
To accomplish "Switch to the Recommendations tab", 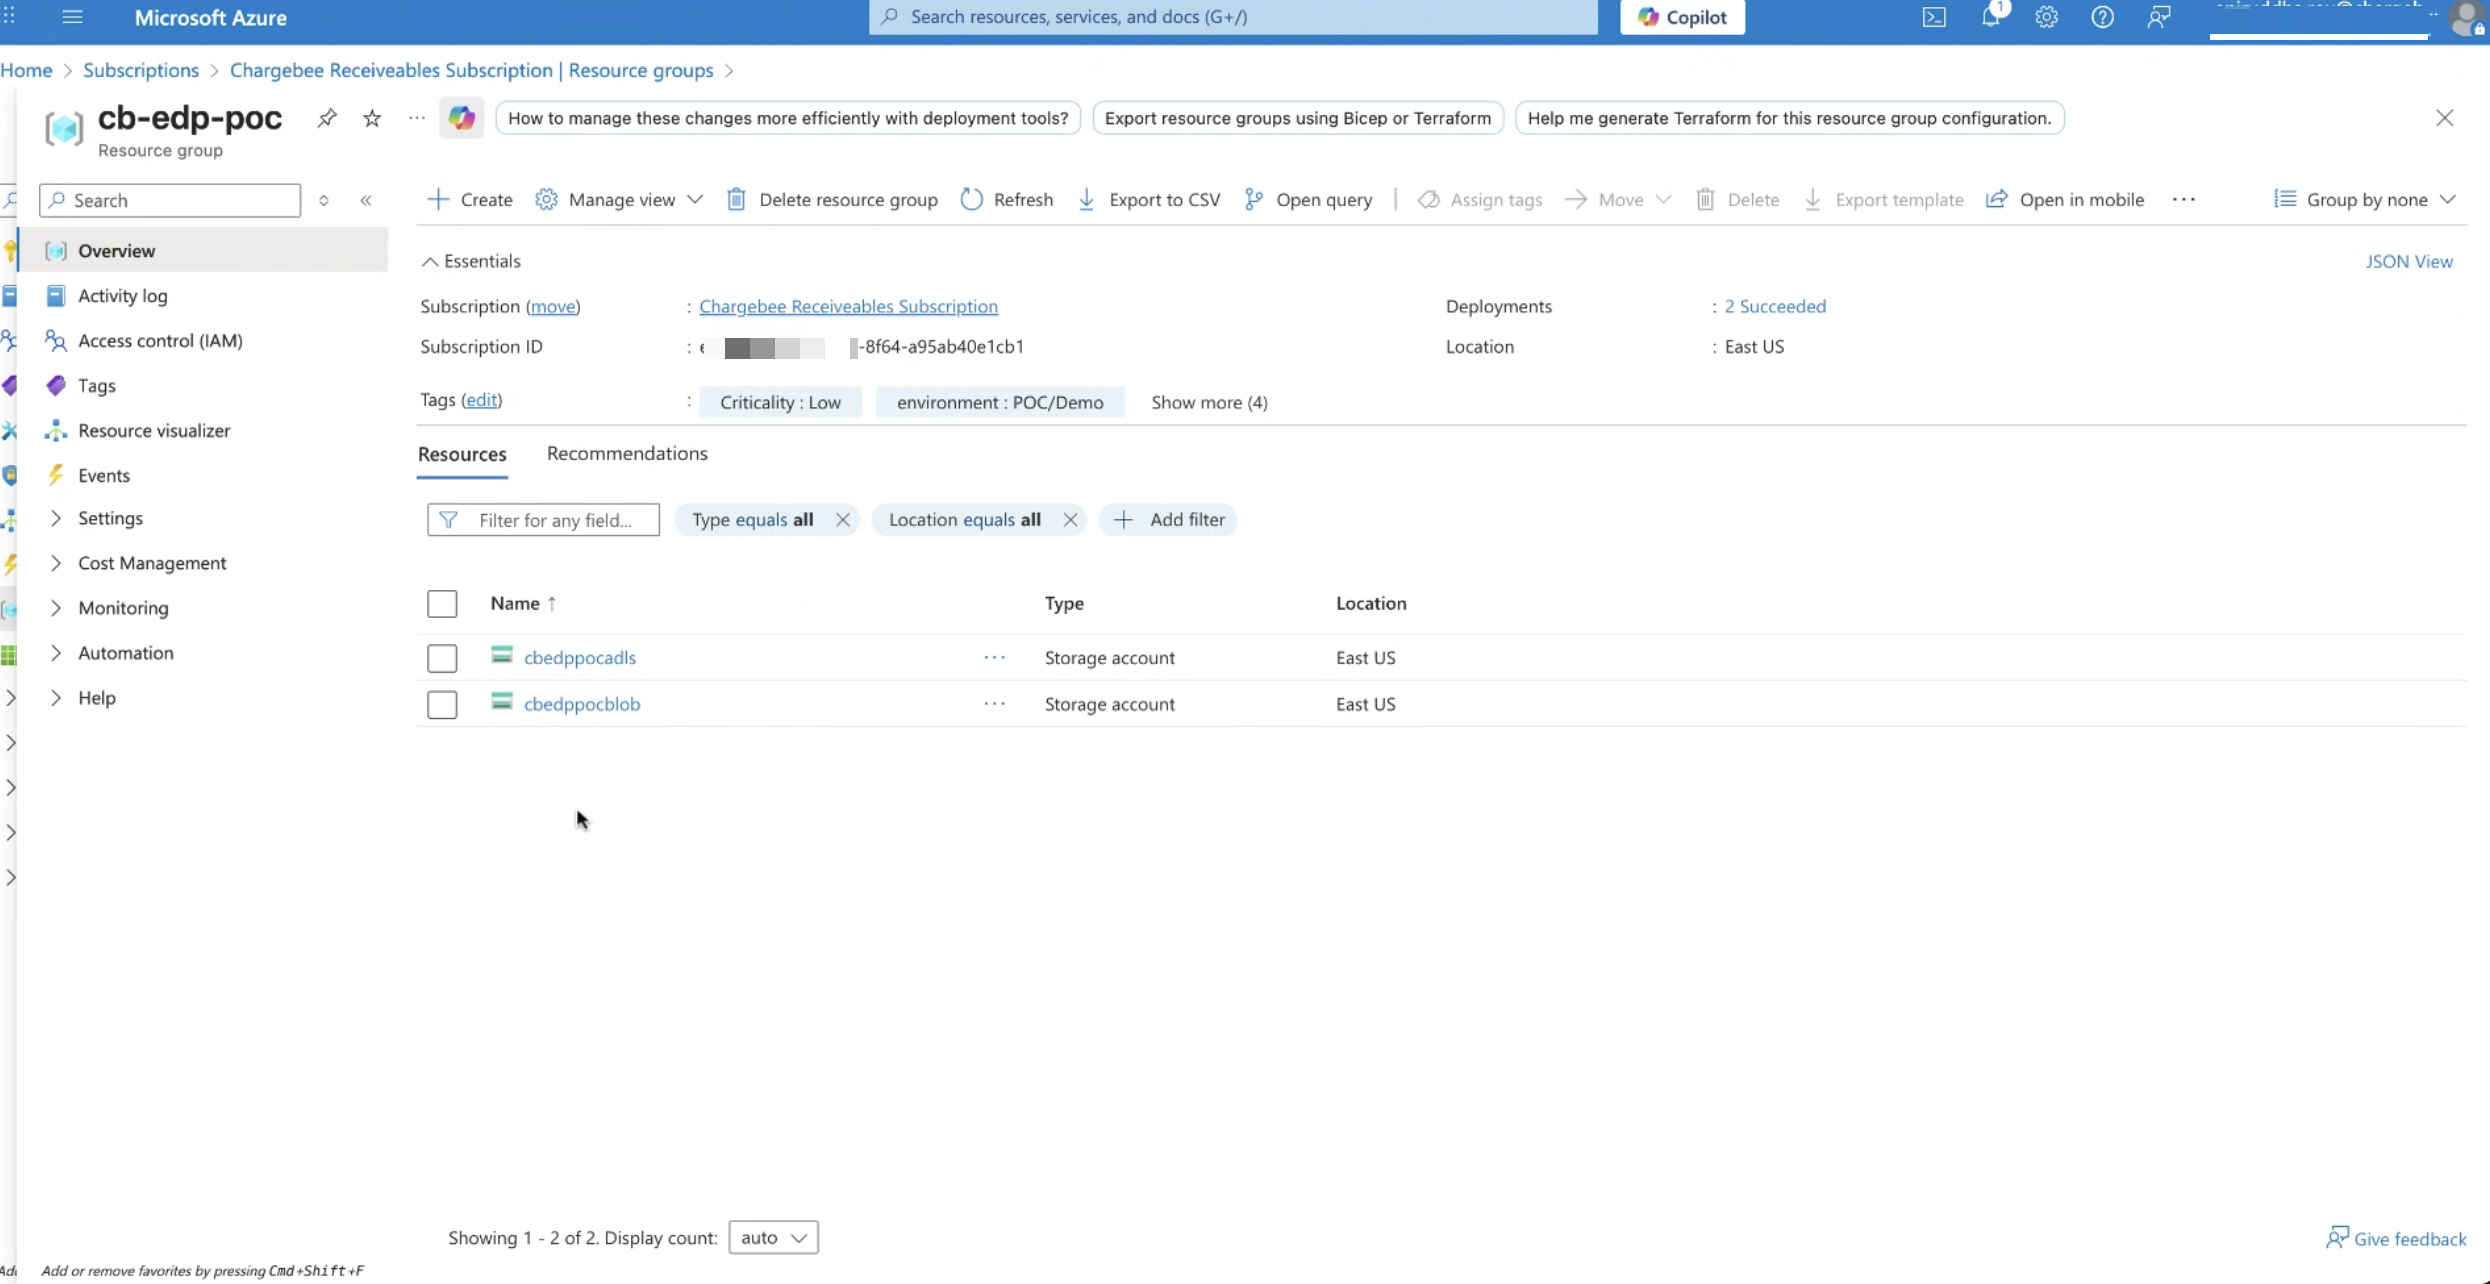I will pos(627,454).
